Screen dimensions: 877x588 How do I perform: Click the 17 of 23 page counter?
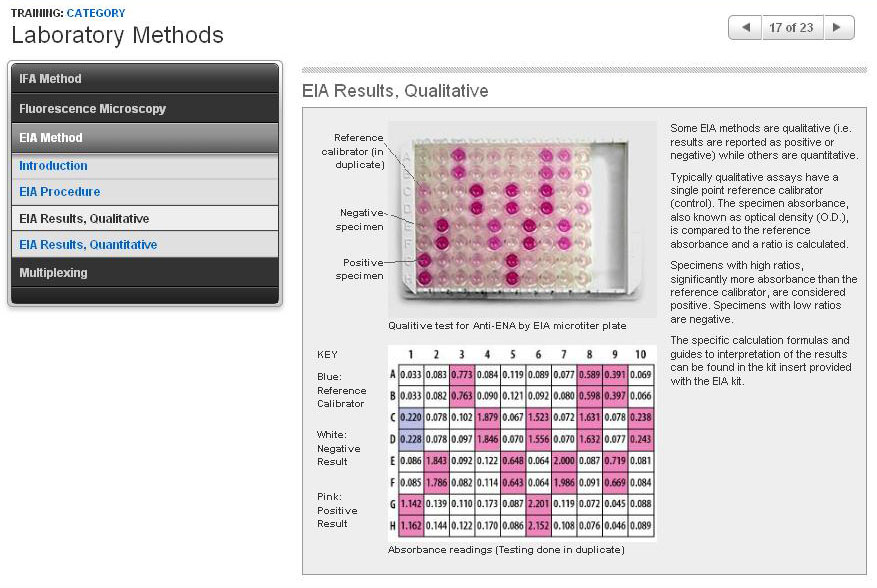pyautogui.click(x=791, y=28)
